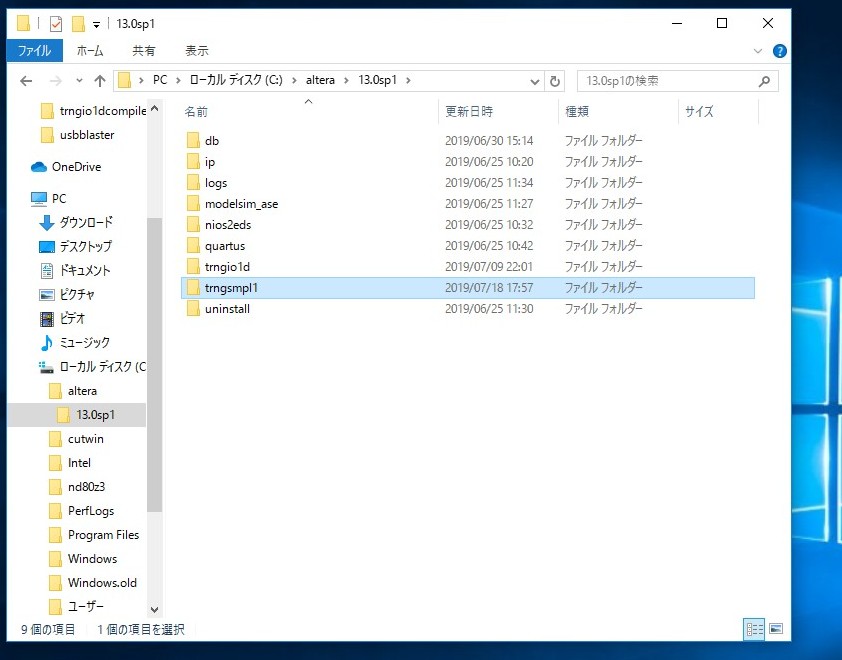The width and height of the screenshot is (842, 660).
Task: Open the Customize Quick Access Toolbar dropdown
Action: (96, 24)
